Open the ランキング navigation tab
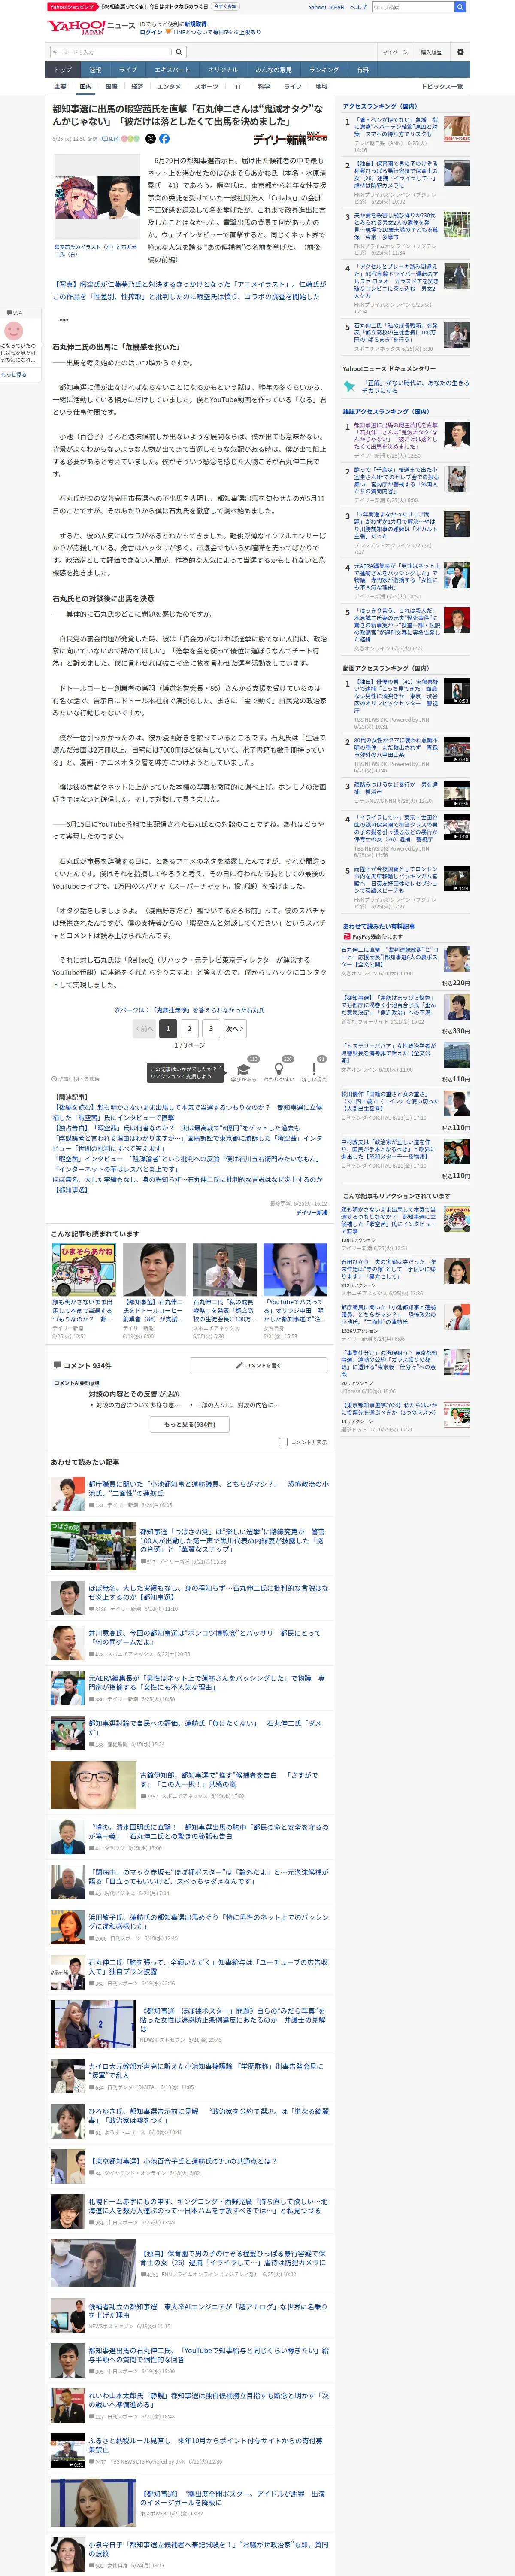 (x=324, y=70)
